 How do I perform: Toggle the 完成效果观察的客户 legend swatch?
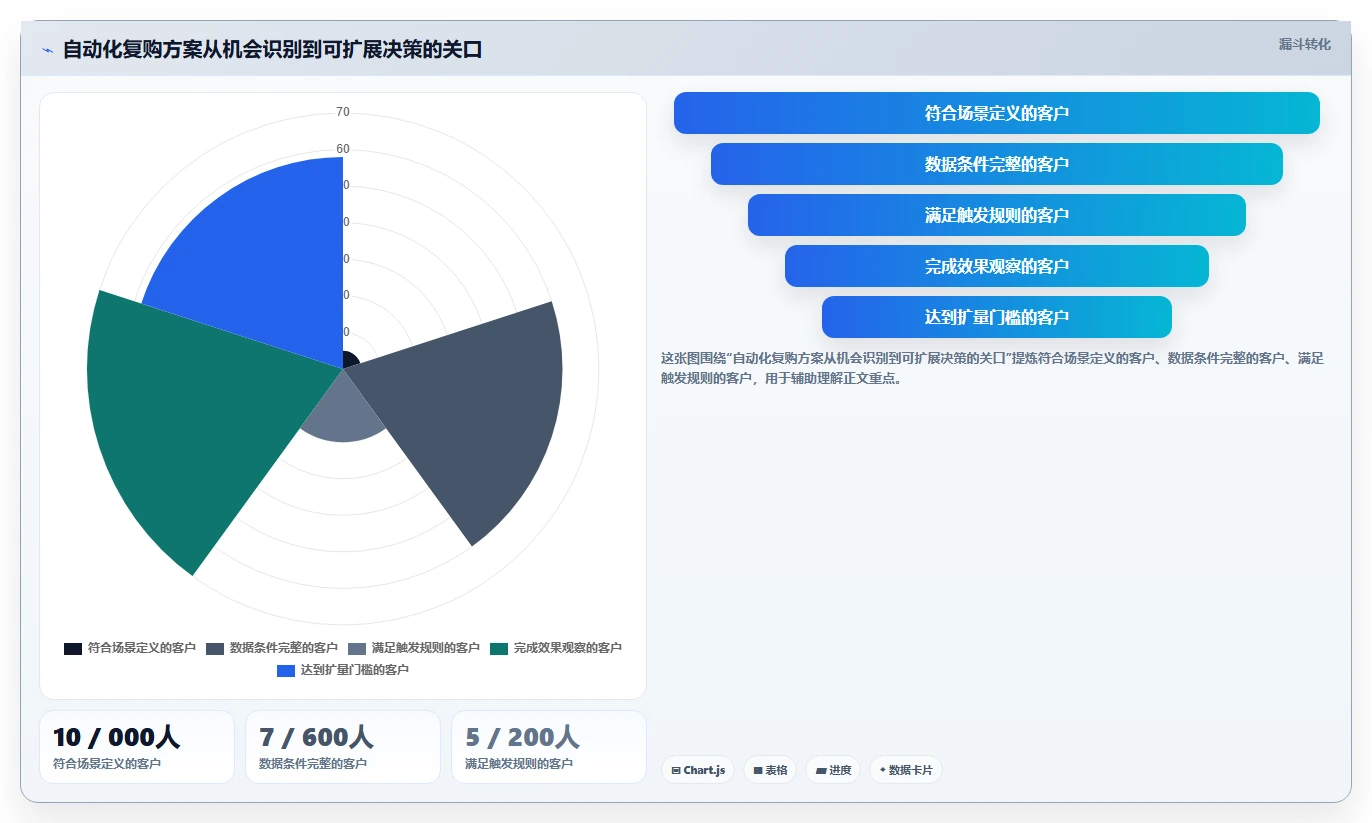click(499, 648)
